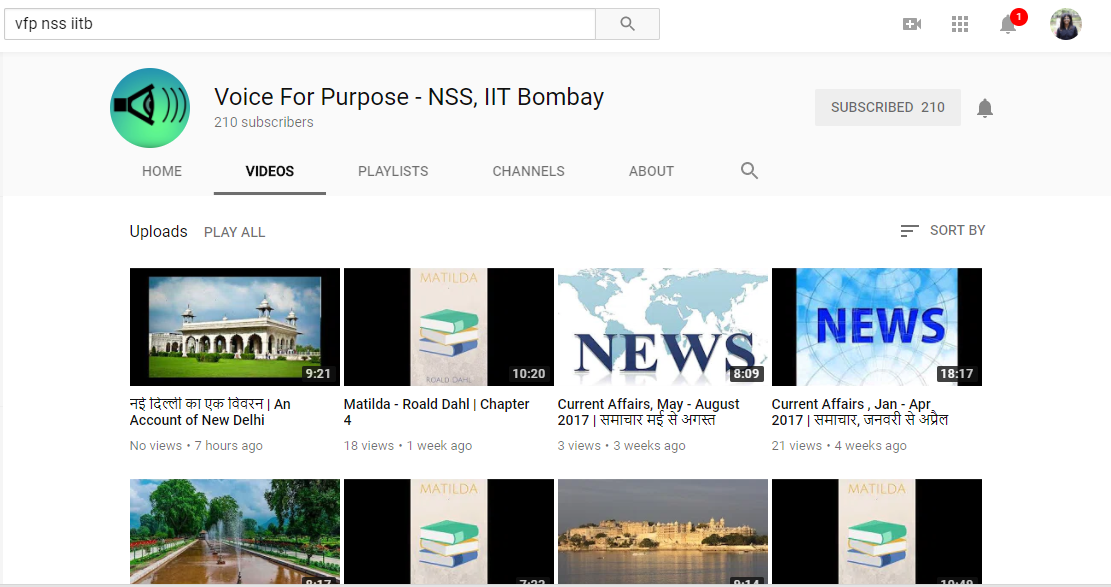Open the notifications bell in top bar
Image resolution: width=1111 pixels, height=587 pixels.
(1008, 25)
